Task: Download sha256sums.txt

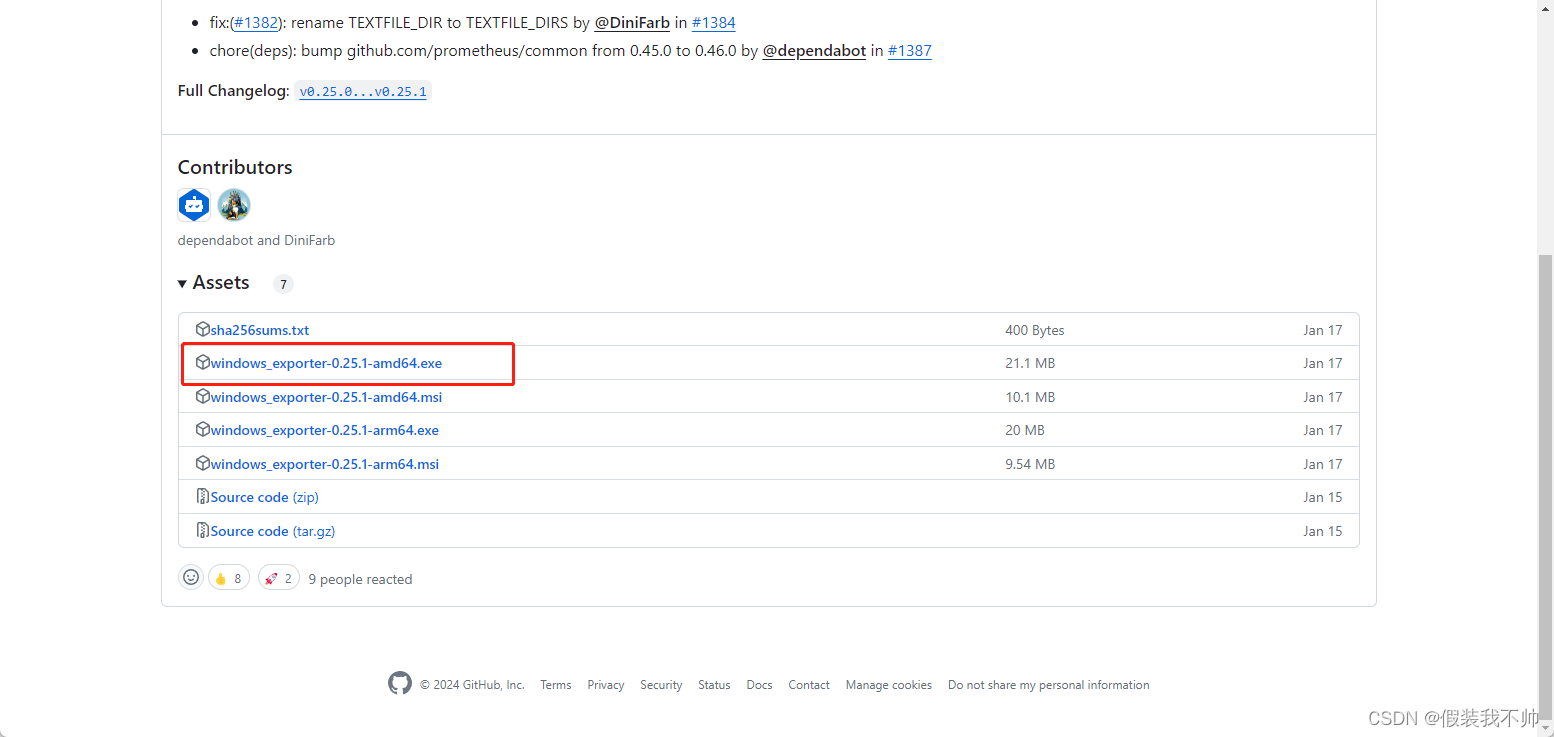Action: [260, 330]
